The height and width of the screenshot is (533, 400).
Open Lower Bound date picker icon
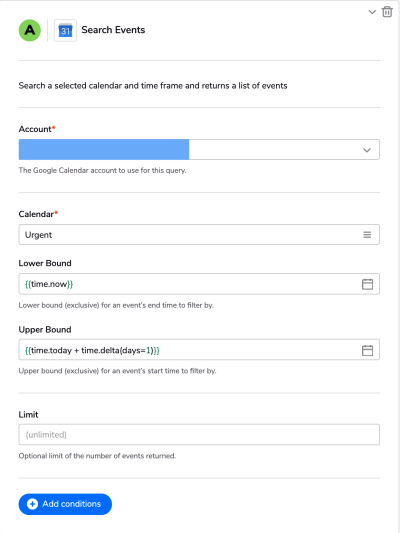tap(367, 284)
